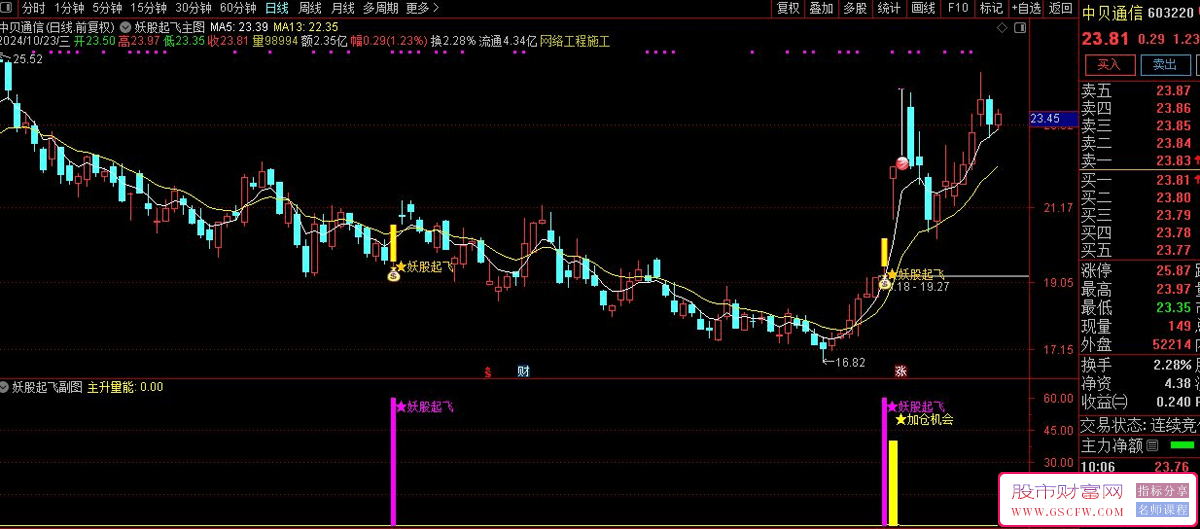1200x529 pixels.
Task: Click the 买五 price 23.77
Action: pos(1174,250)
